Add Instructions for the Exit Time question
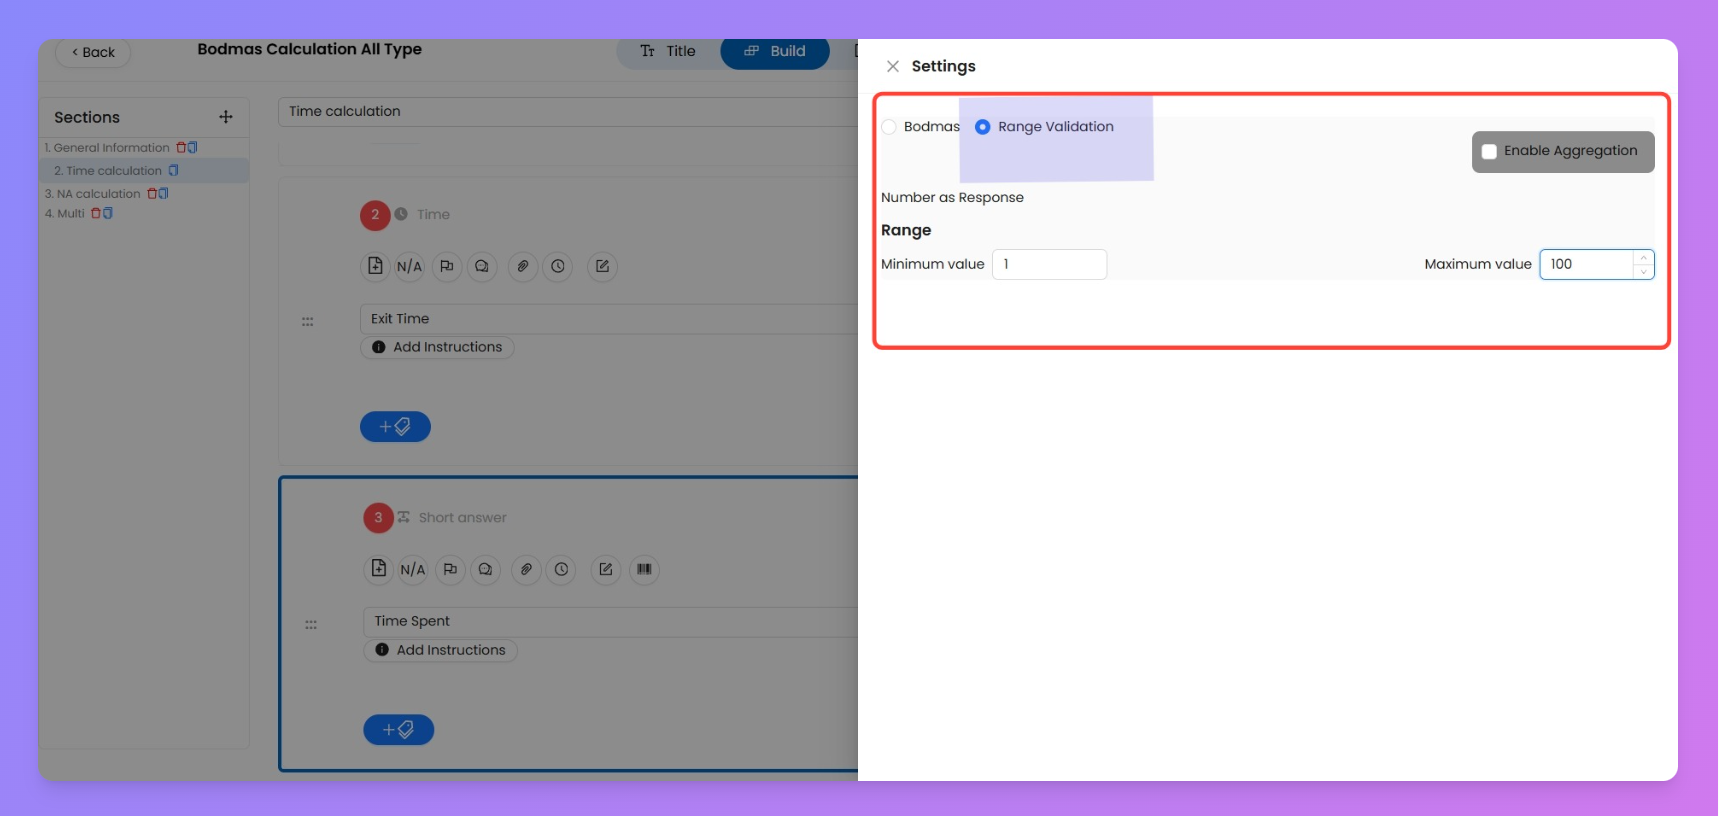The width and height of the screenshot is (1719, 816). [x=437, y=348]
